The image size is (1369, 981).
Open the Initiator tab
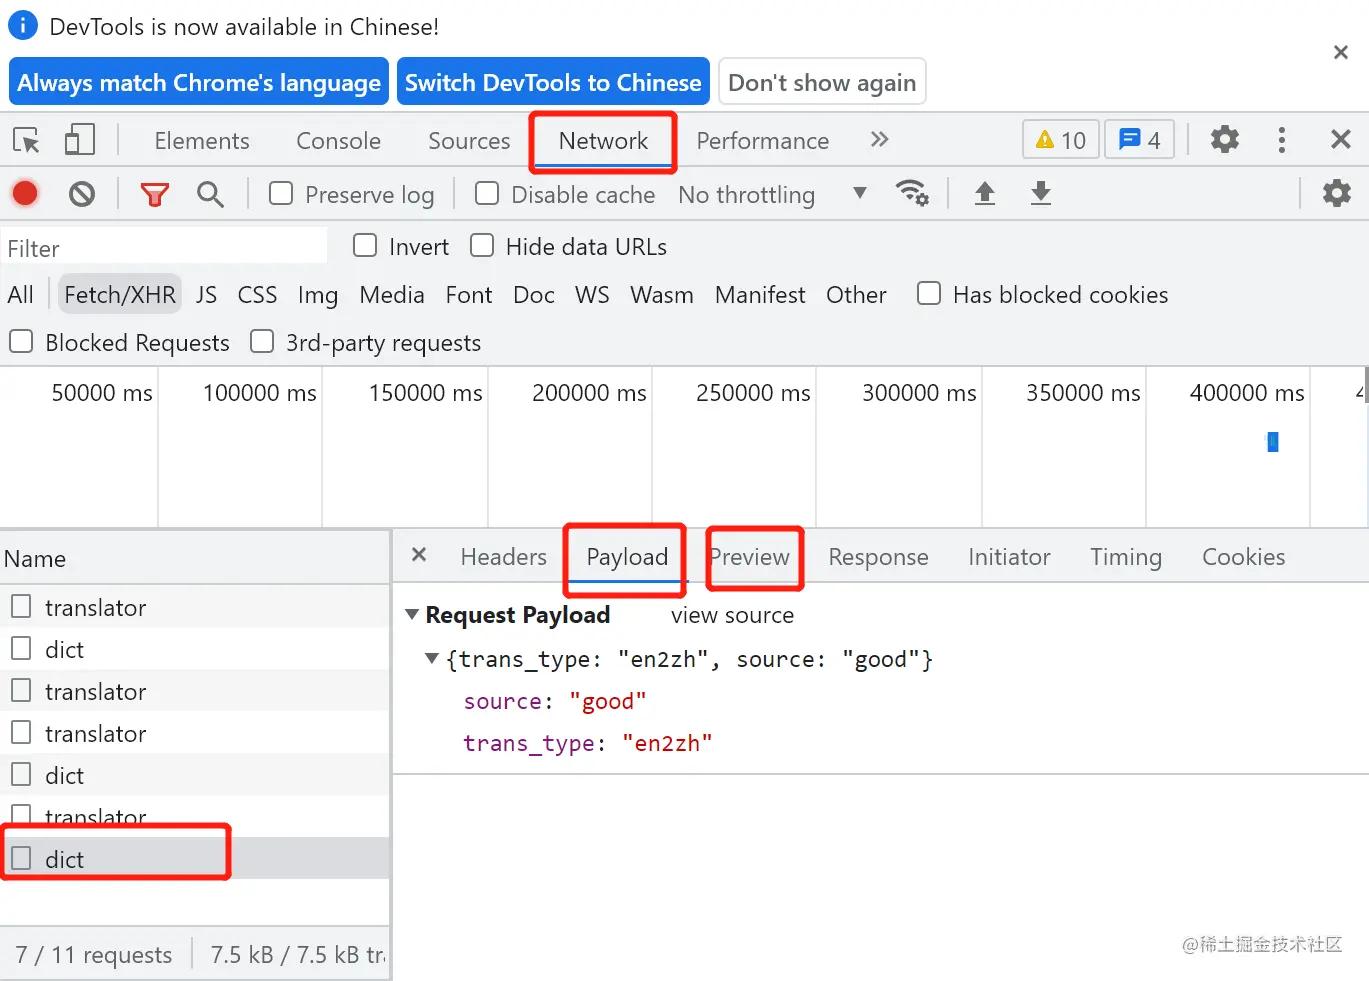(1009, 557)
